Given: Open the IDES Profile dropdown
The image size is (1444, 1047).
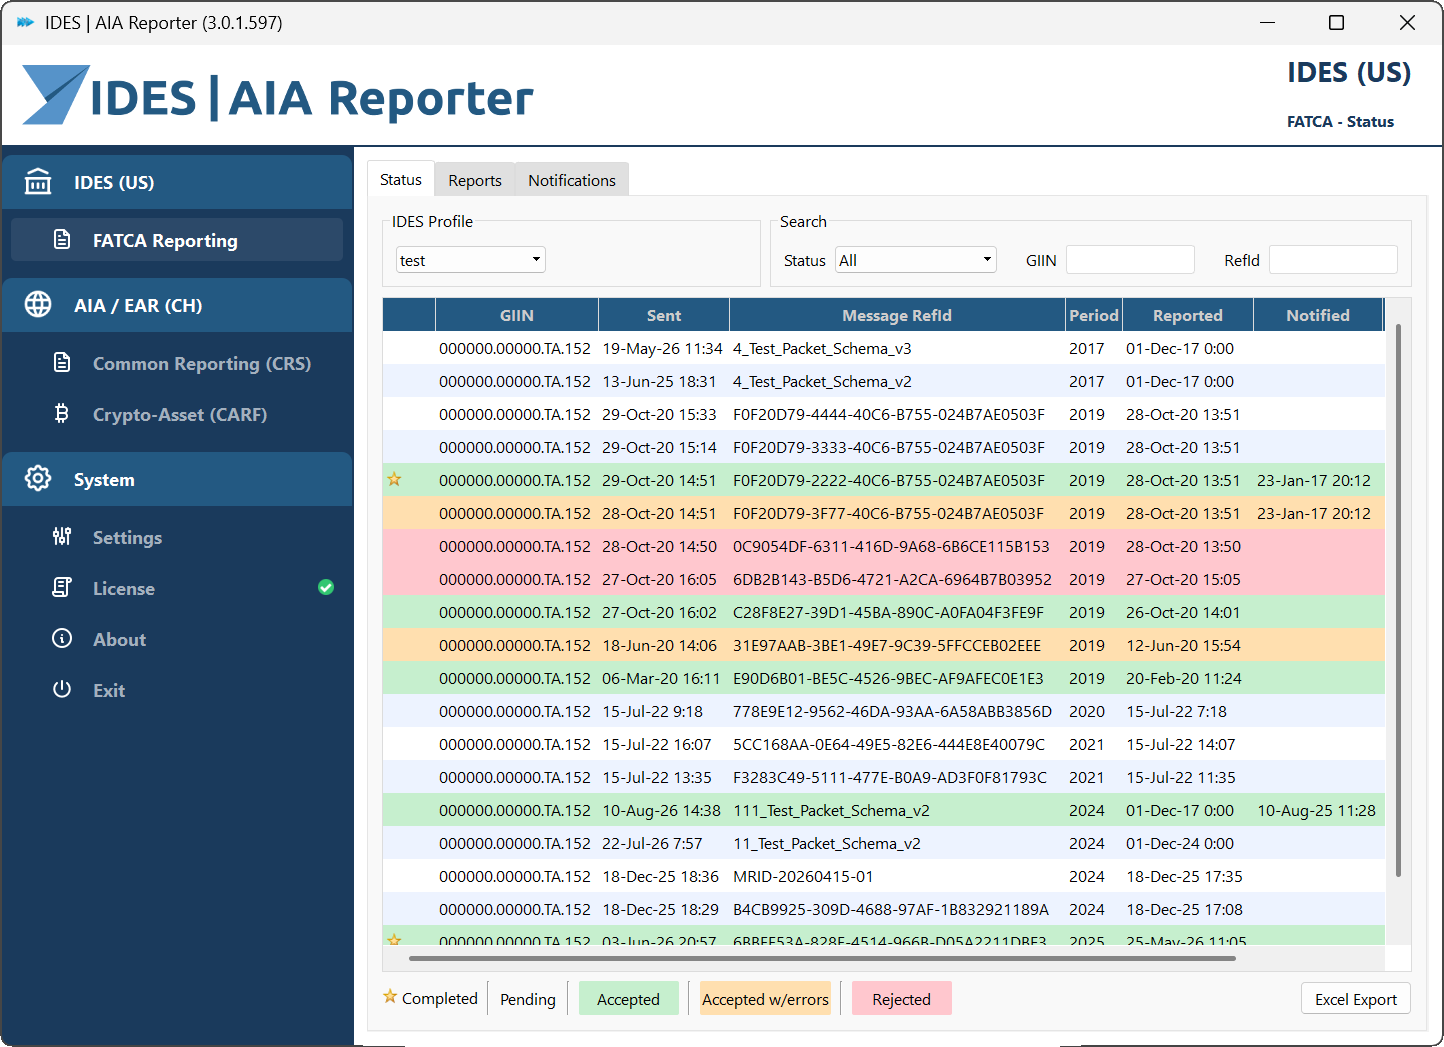Looking at the screenshot, I should [x=470, y=260].
